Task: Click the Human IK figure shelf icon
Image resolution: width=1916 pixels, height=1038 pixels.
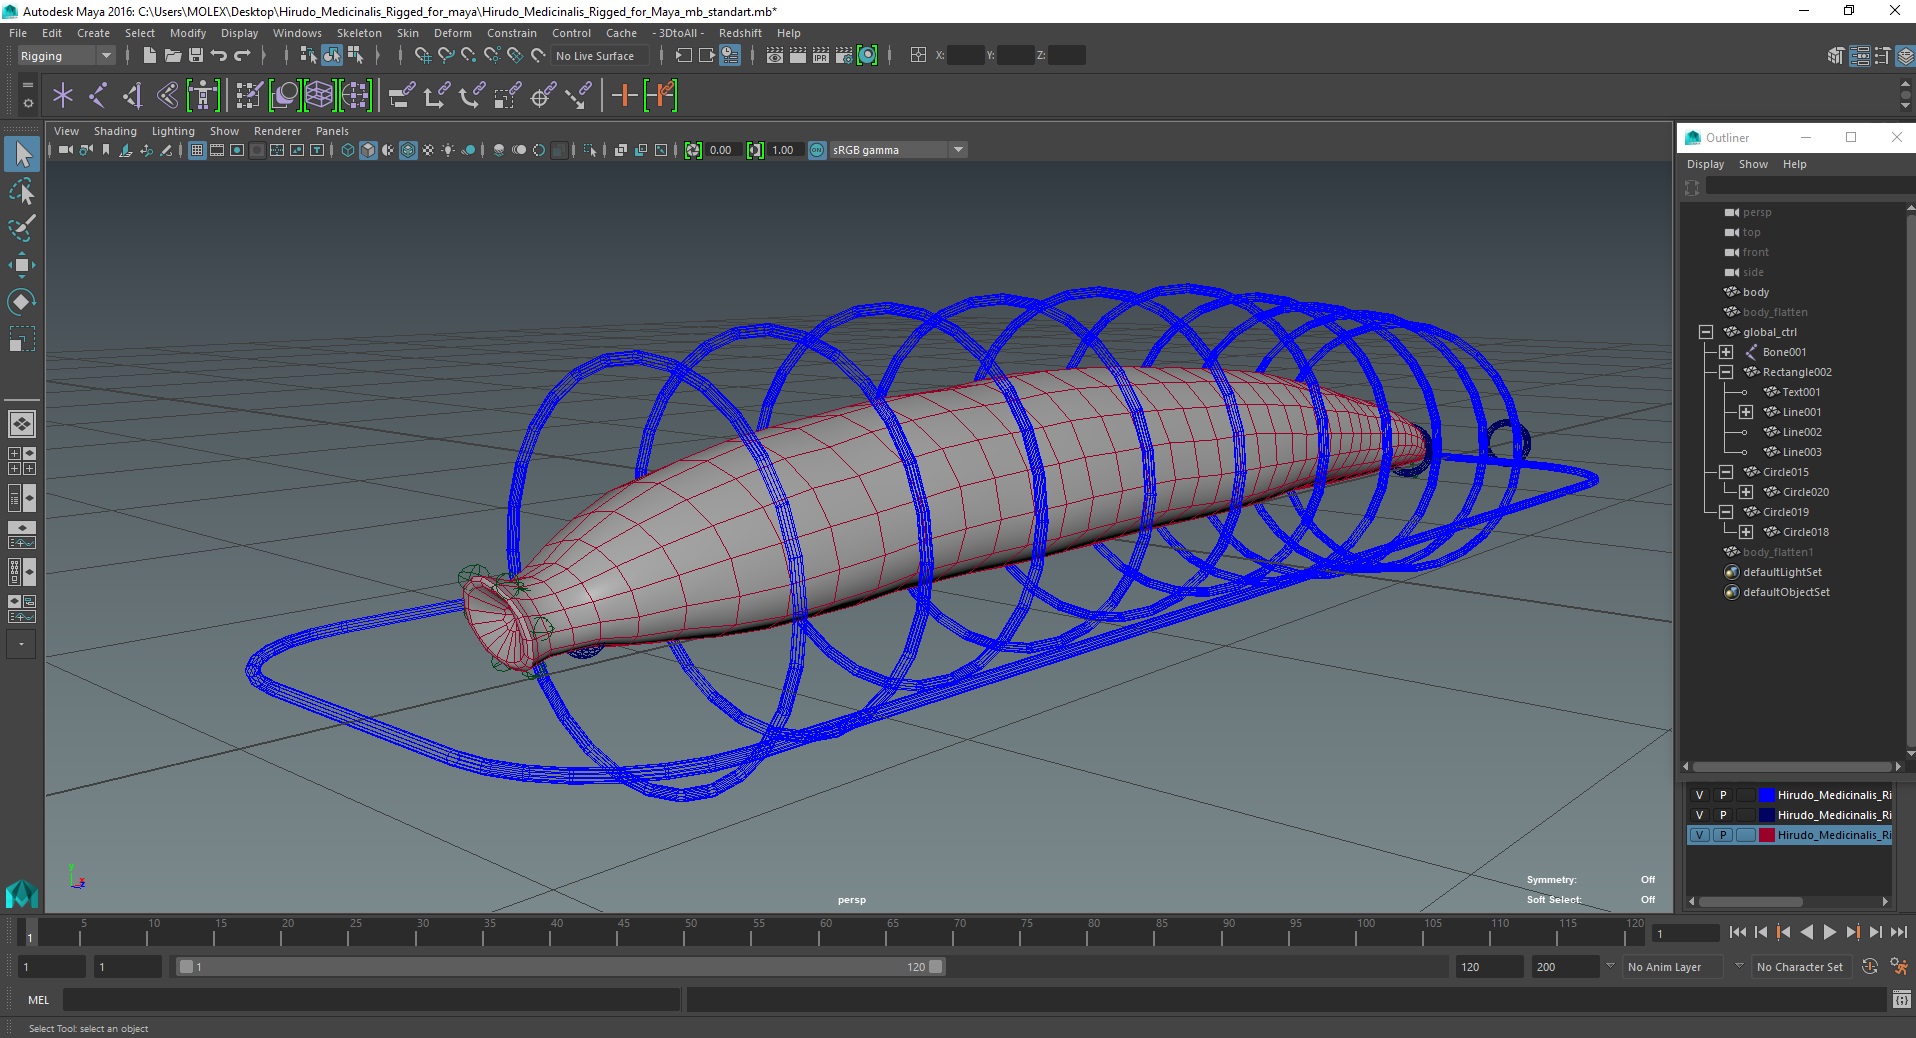Action: (203, 96)
